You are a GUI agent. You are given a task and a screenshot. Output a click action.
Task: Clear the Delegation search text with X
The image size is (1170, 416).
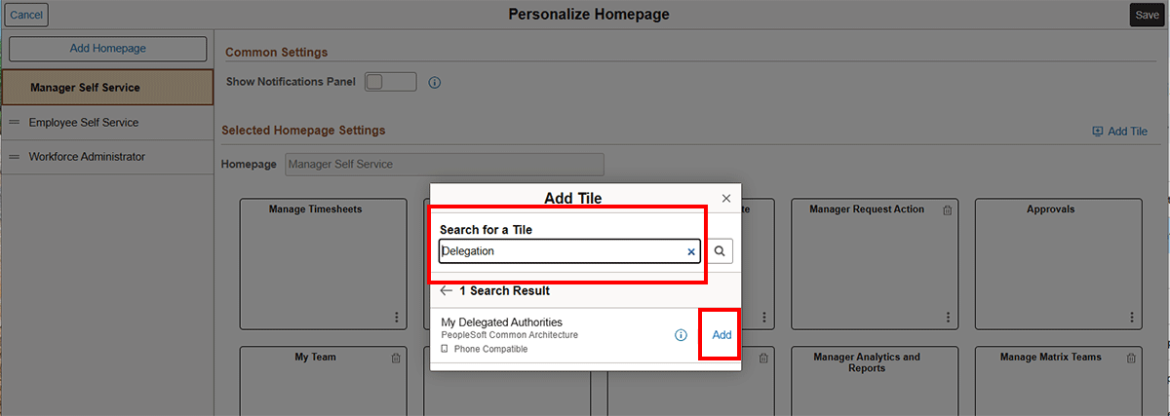pos(690,252)
